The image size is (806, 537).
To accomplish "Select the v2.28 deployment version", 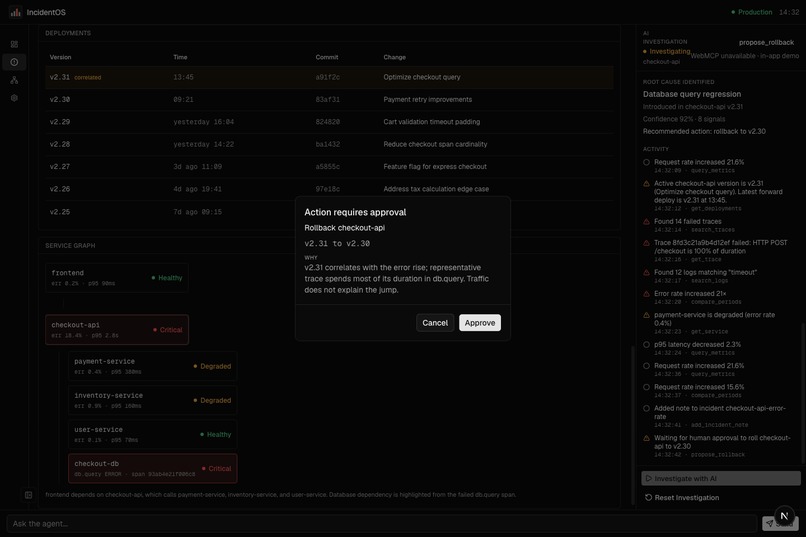I will click(60, 144).
